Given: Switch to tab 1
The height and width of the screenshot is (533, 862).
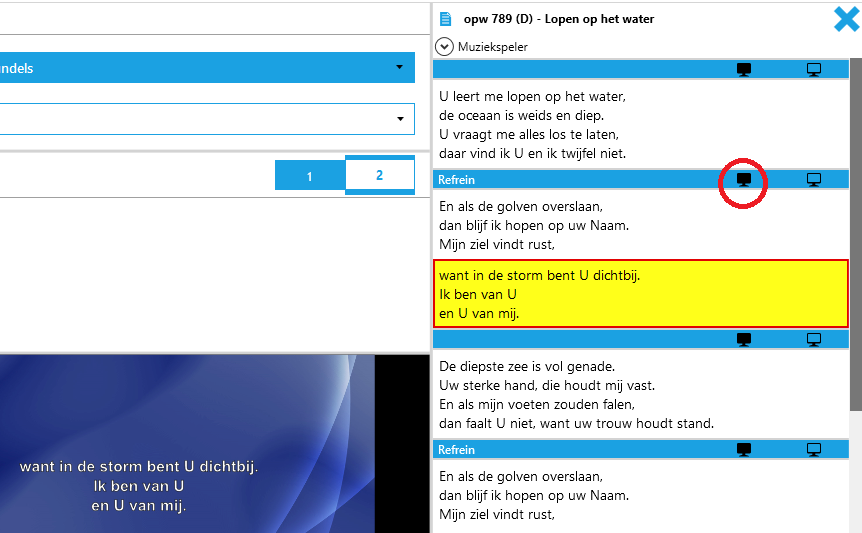Looking at the screenshot, I should coord(310,175).
